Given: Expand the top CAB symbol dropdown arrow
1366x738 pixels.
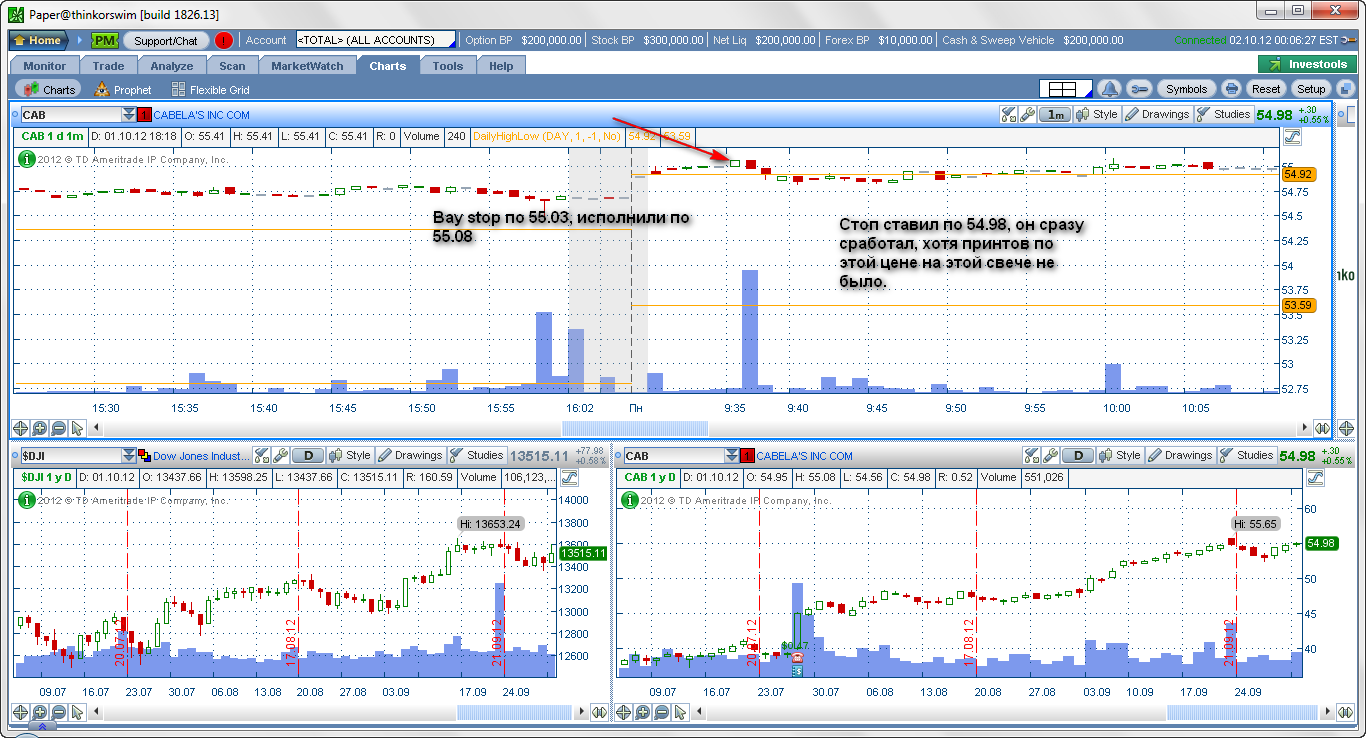Looking at the screenshot, I should (127, 115).
